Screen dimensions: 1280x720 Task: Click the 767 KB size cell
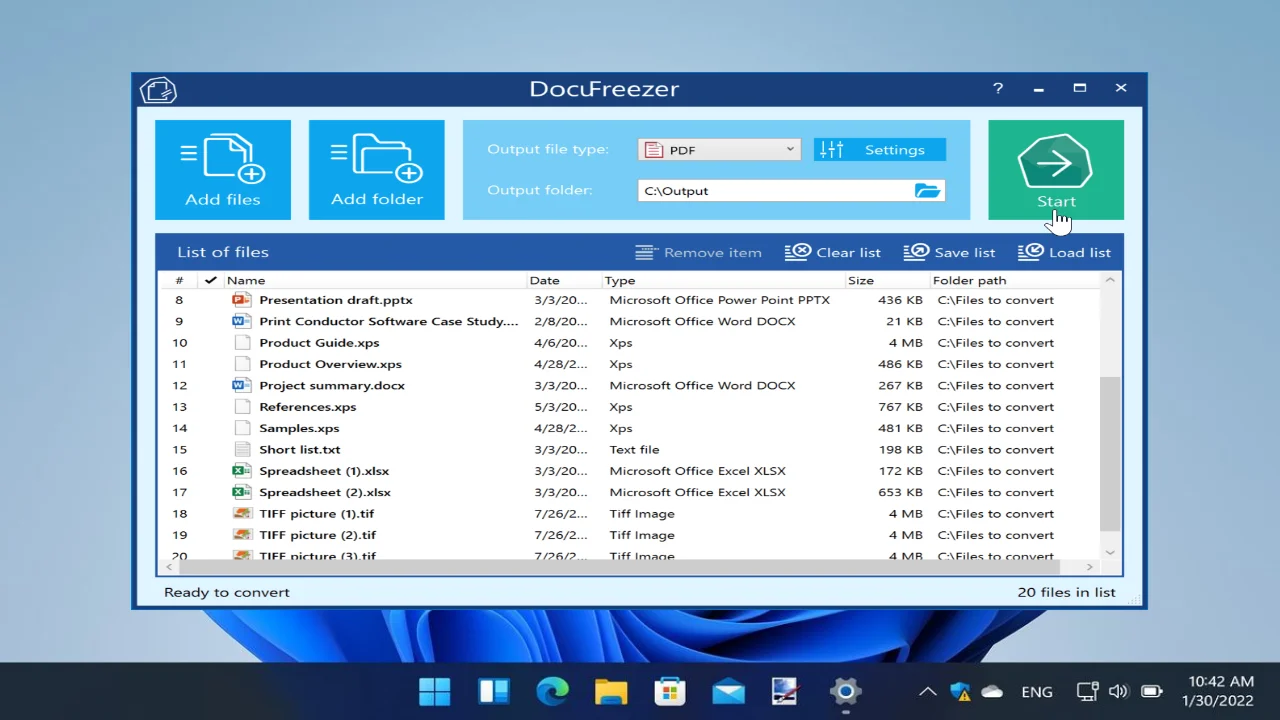tap(900, 407)
